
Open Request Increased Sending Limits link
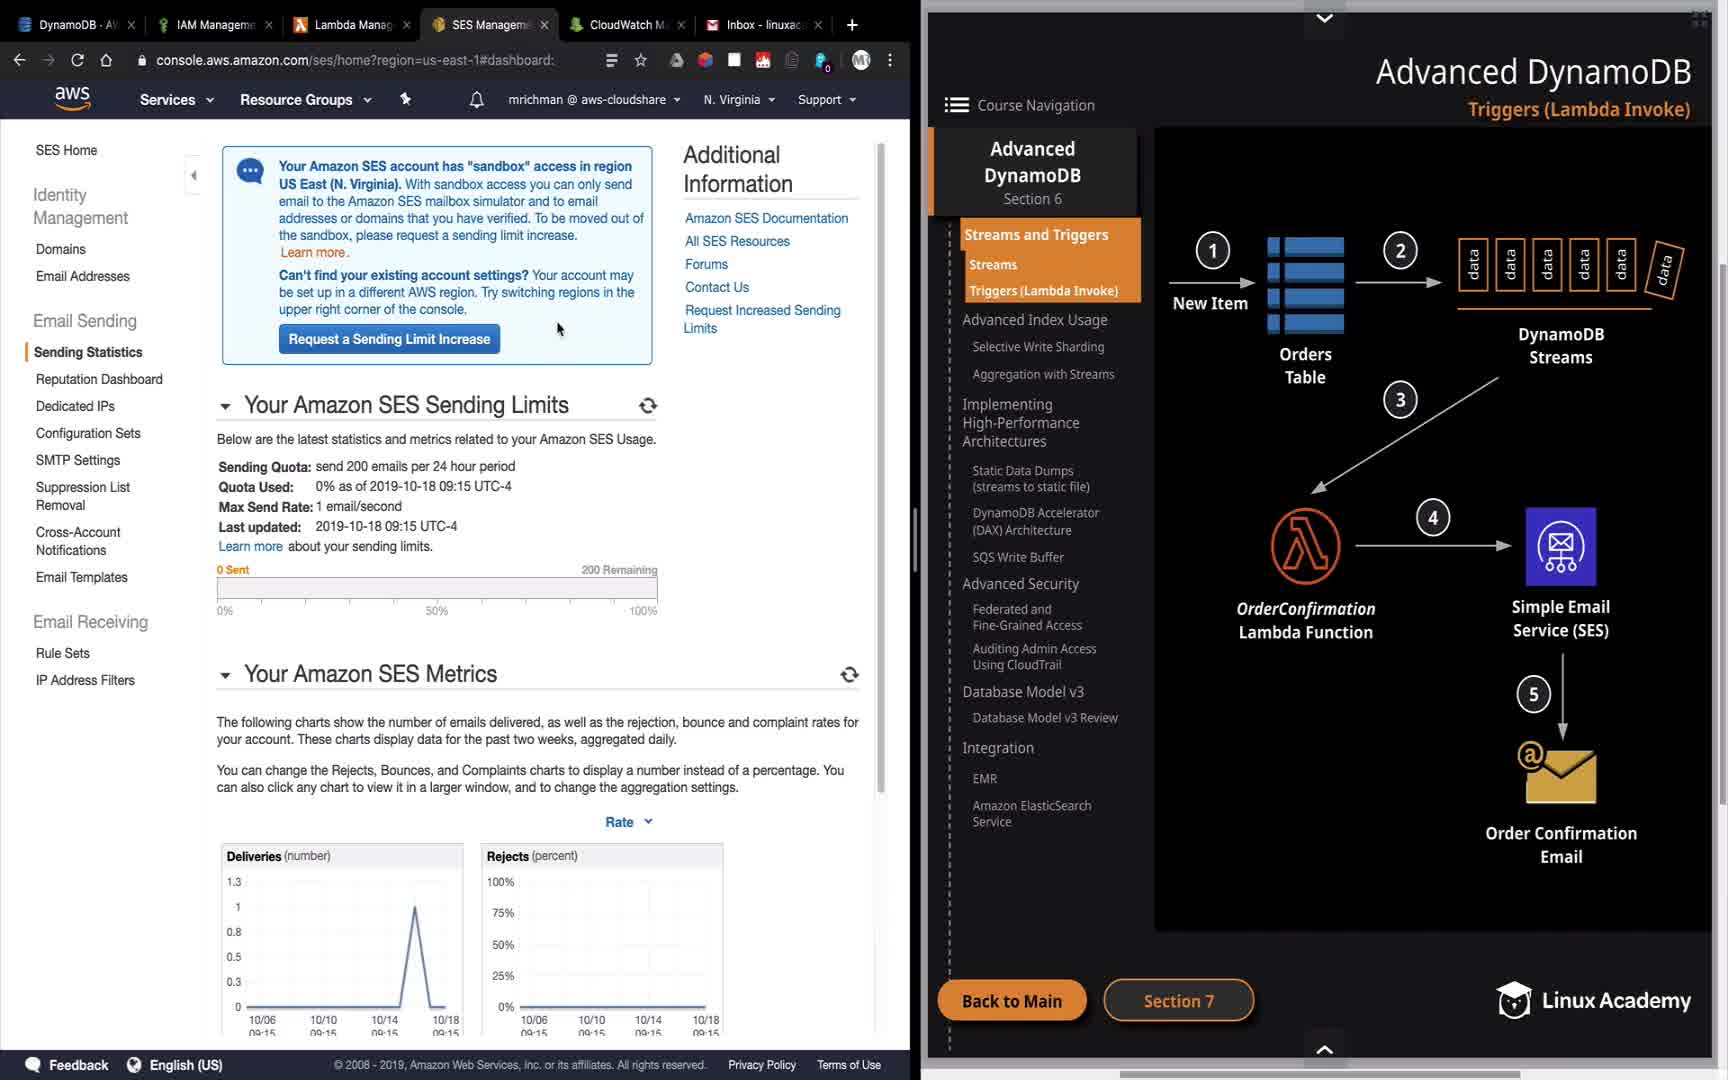tap(762, 319)
